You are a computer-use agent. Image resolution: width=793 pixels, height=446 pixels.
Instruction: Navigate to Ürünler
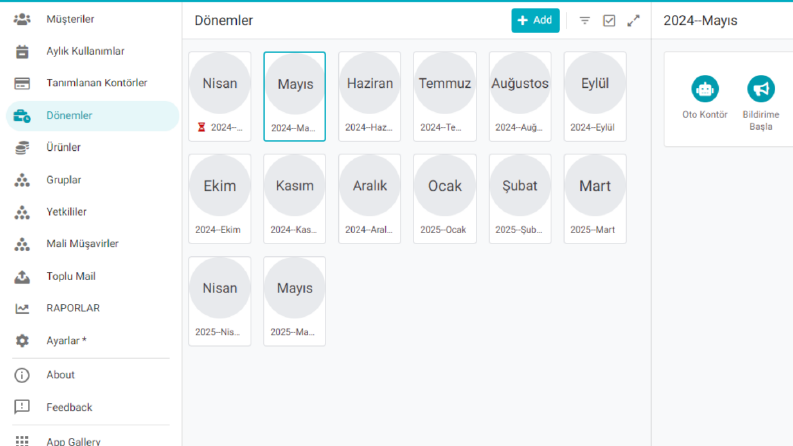click(x=64, y=148)
